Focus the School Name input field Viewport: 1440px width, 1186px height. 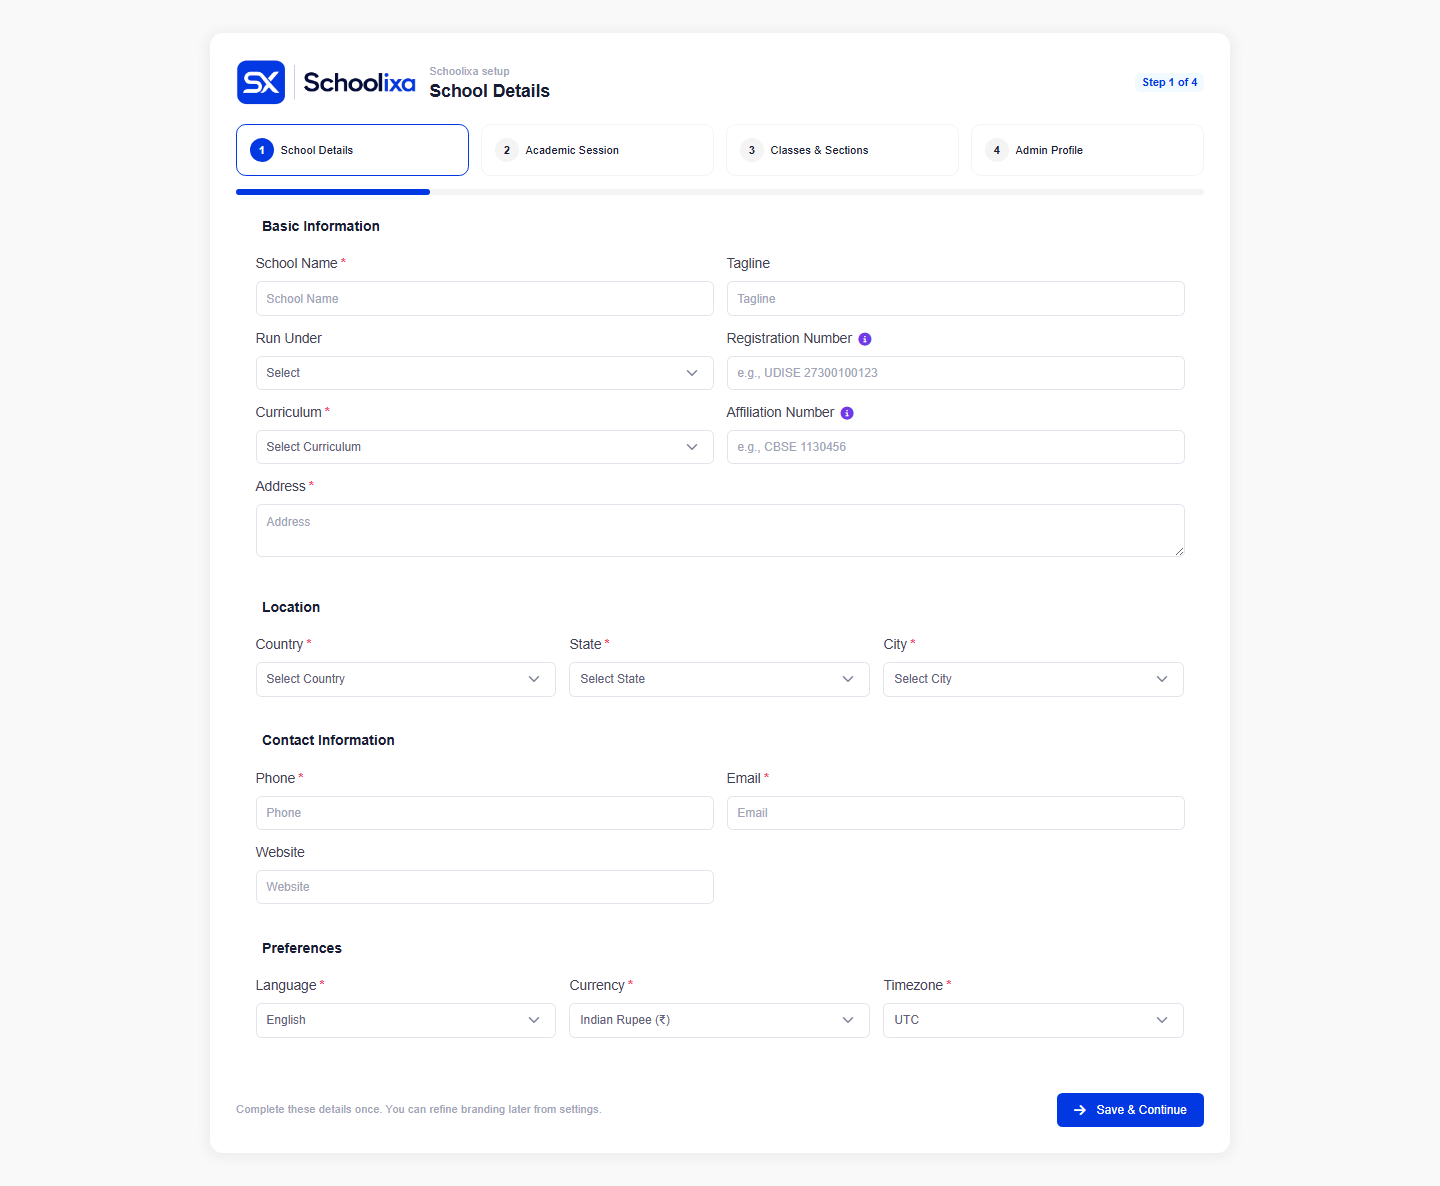tap(485, 299)
